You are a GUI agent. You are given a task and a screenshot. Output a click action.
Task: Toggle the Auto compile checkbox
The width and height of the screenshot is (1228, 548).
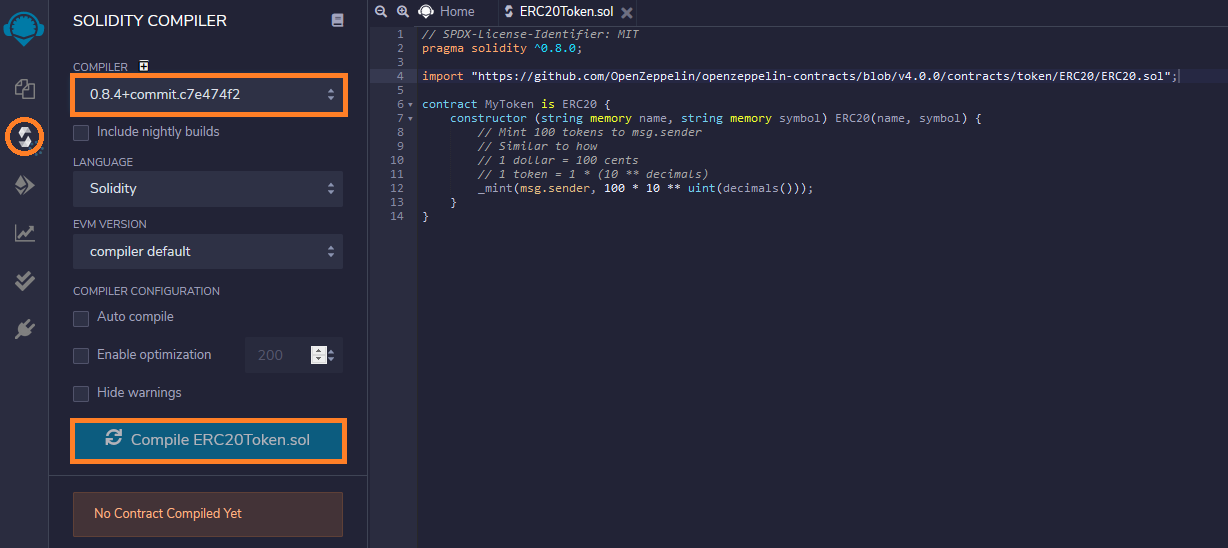coord(81,317)
